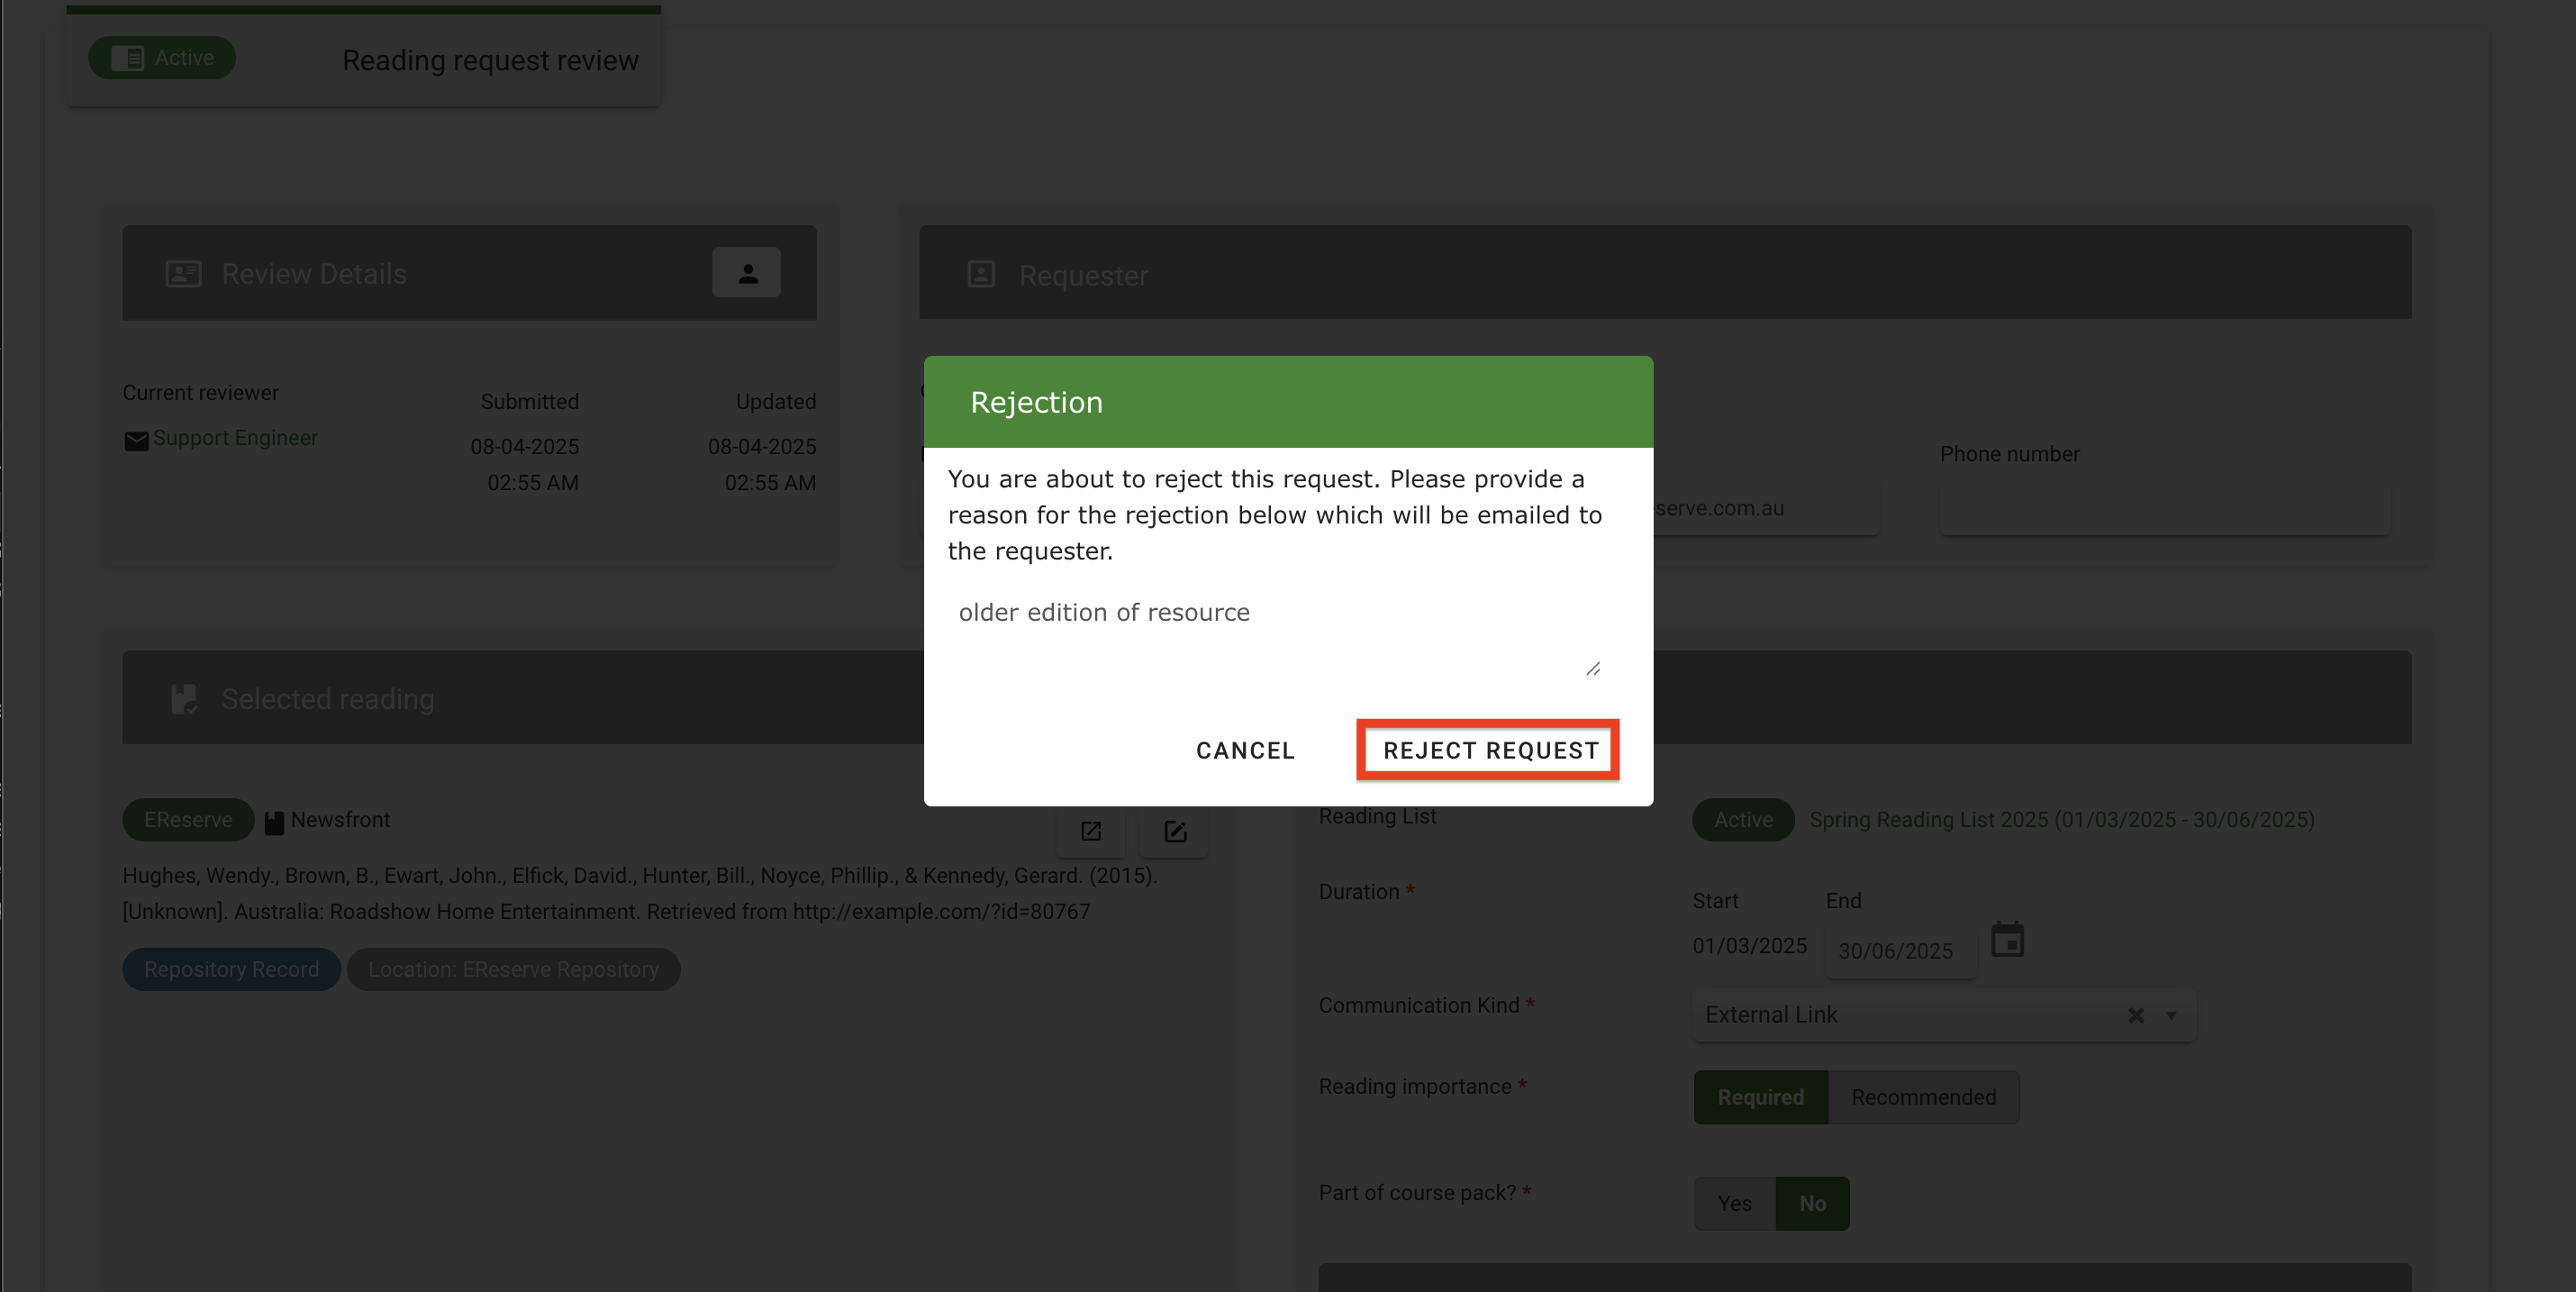
Task: Clear the External Link selection
Action: pyautogui.click(x=2136, y=1015)
